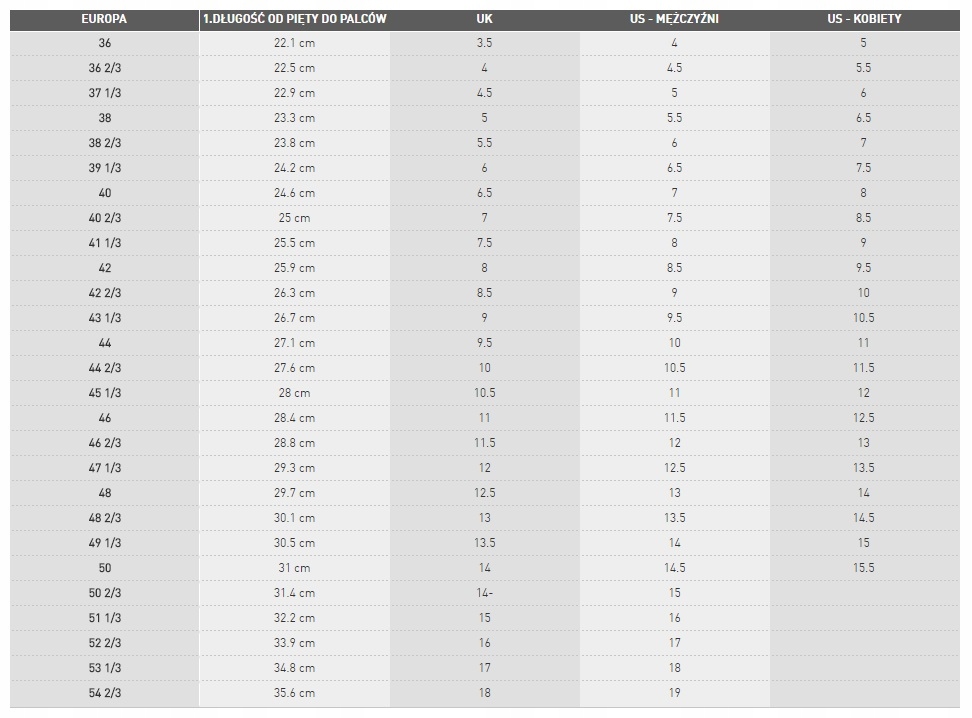Viewport: 972px width, 718px height.
Task: Click the UK column header
Action: click(x=484, y=18)
